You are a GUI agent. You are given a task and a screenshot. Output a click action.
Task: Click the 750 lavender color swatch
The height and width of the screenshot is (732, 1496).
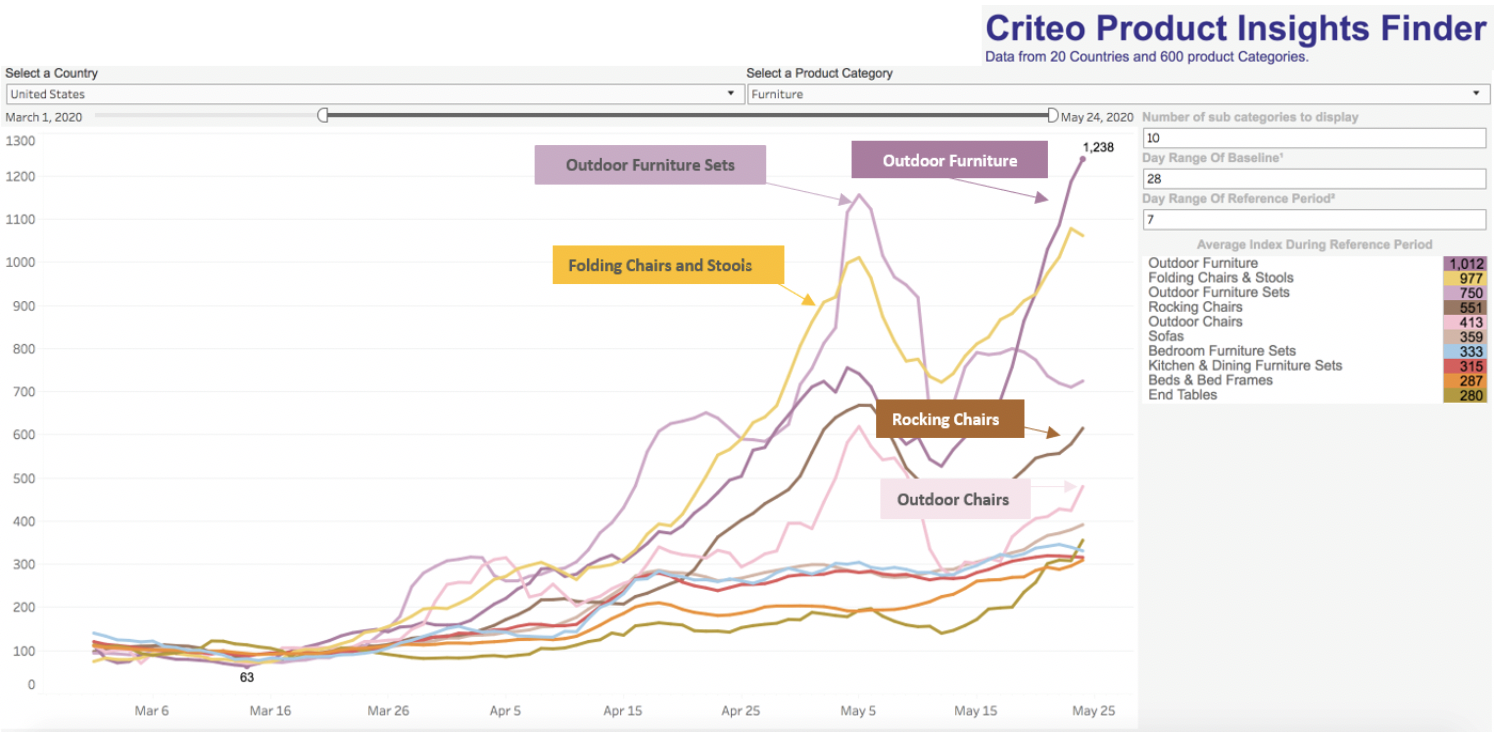1465,292
